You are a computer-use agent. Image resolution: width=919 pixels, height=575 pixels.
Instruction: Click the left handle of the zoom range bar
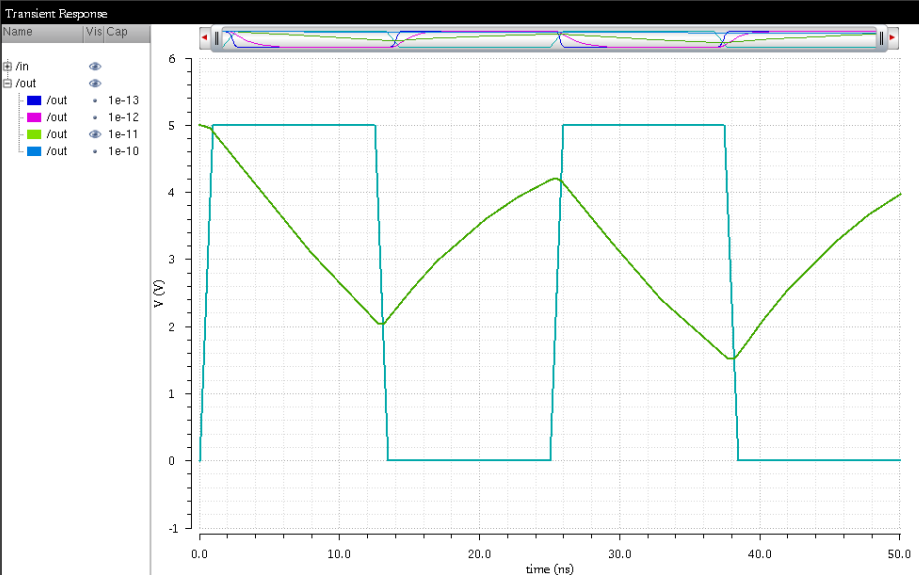click(216, 38)
